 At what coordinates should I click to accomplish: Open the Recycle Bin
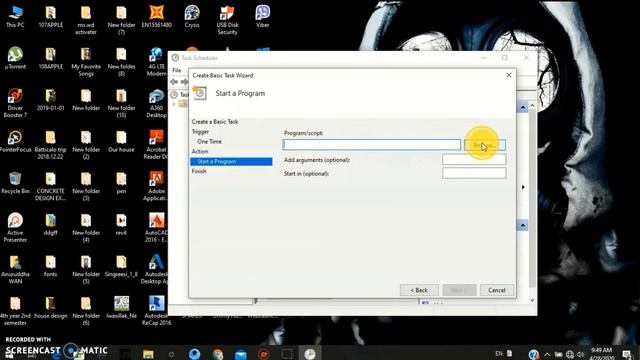(x=15, y=182)
